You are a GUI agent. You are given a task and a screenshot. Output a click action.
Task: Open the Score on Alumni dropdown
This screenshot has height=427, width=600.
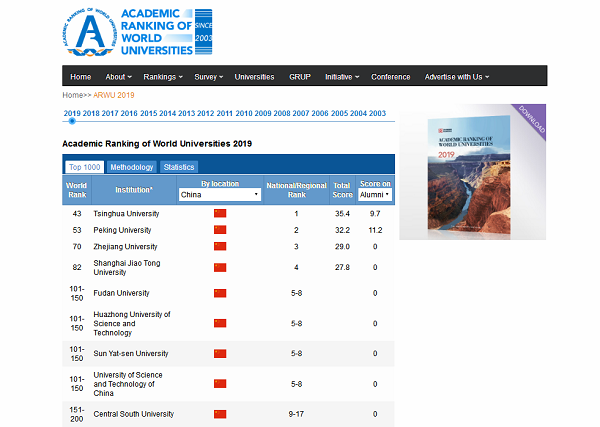point(375,195)
